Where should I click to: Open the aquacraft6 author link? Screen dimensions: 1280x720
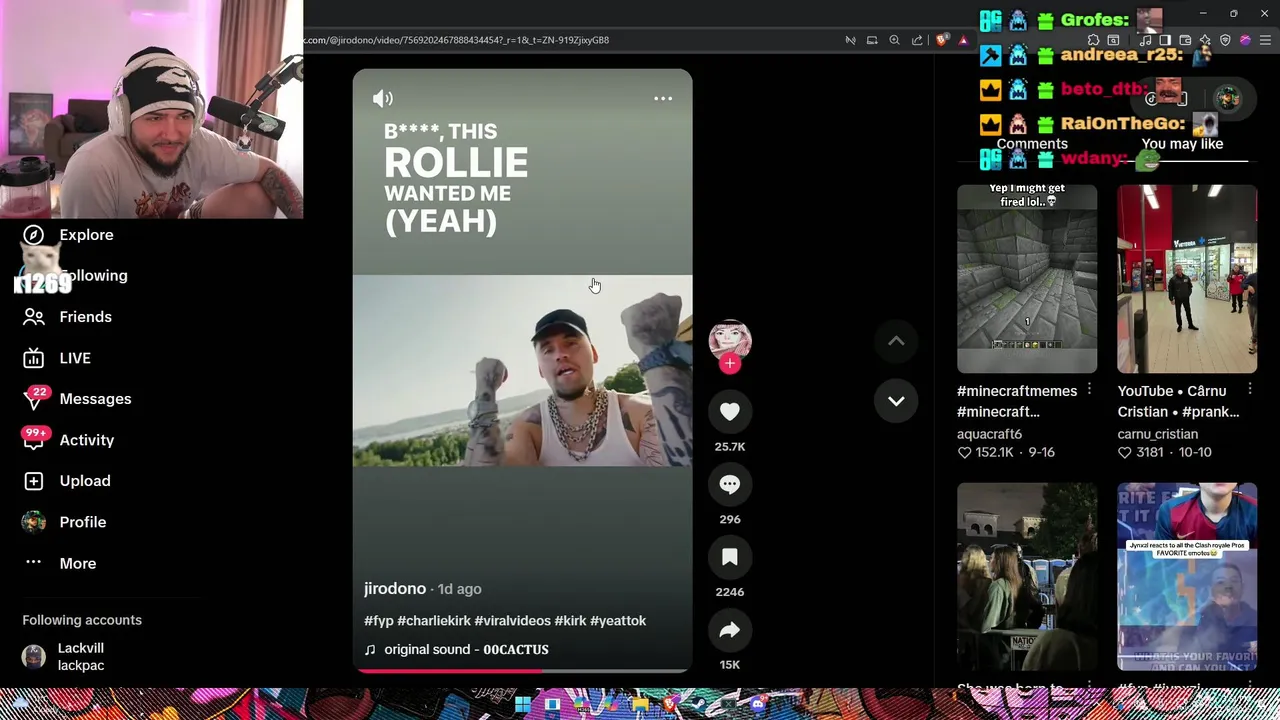click(989, 434)
